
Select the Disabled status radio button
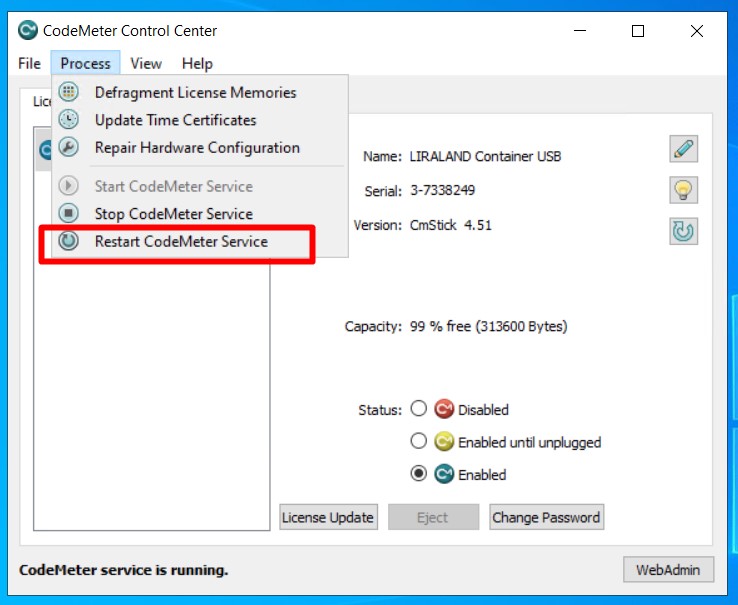pos(419,409)
